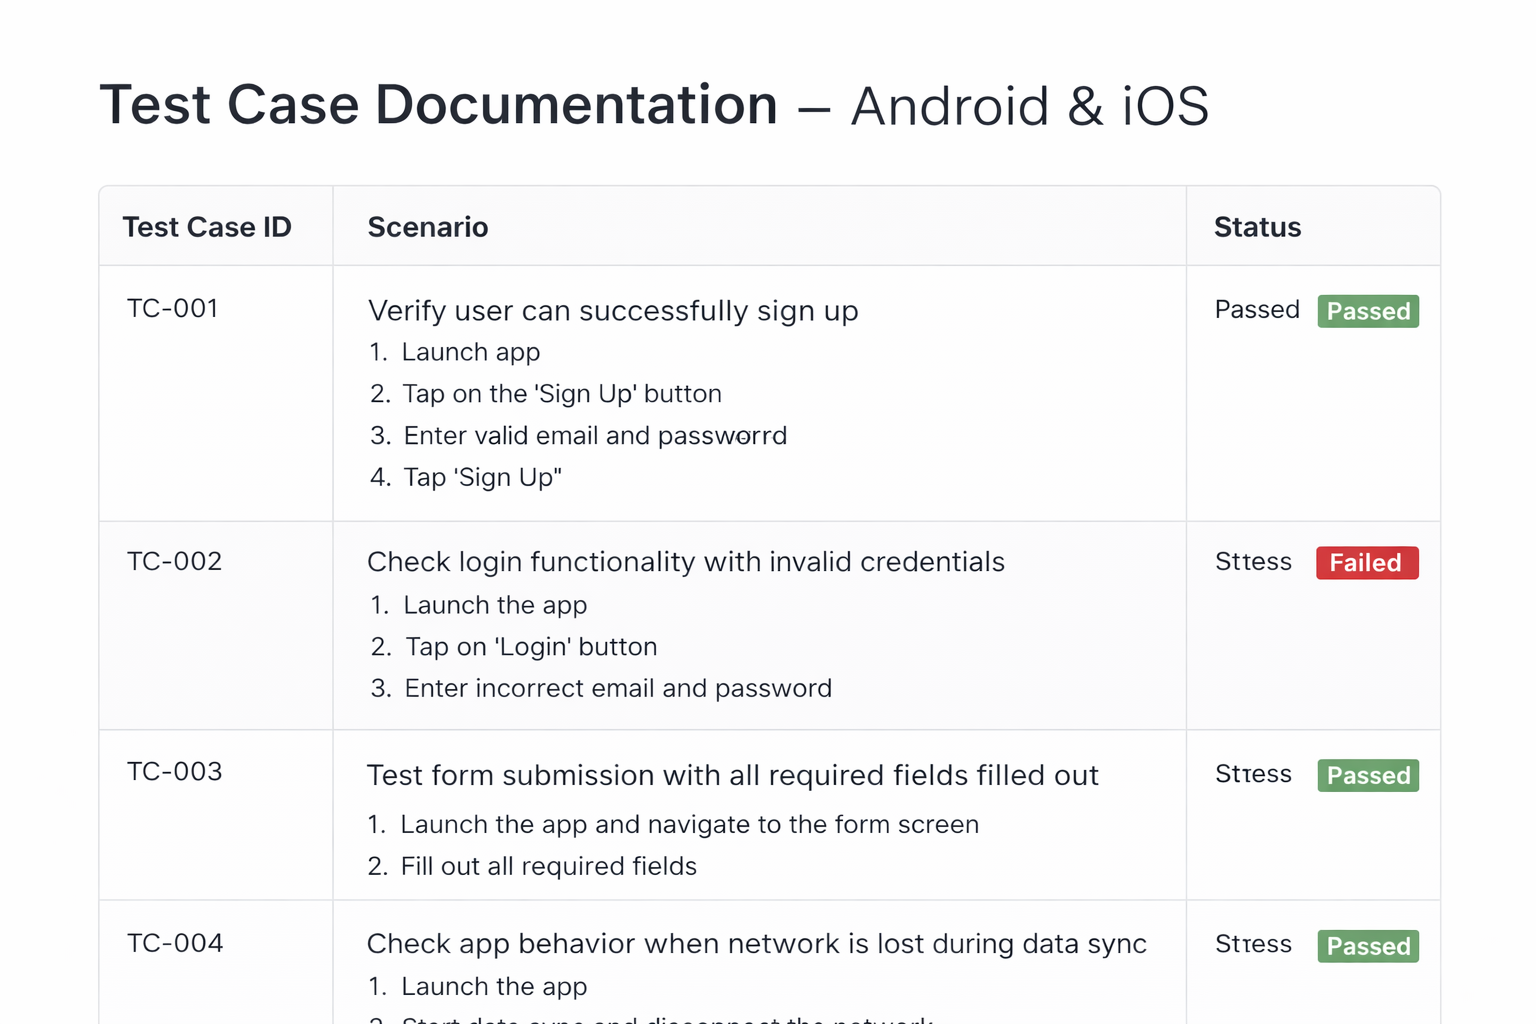Click the Status column header
The height and width of the screenshot is (1024, 1536).
tap(1257, 227)
